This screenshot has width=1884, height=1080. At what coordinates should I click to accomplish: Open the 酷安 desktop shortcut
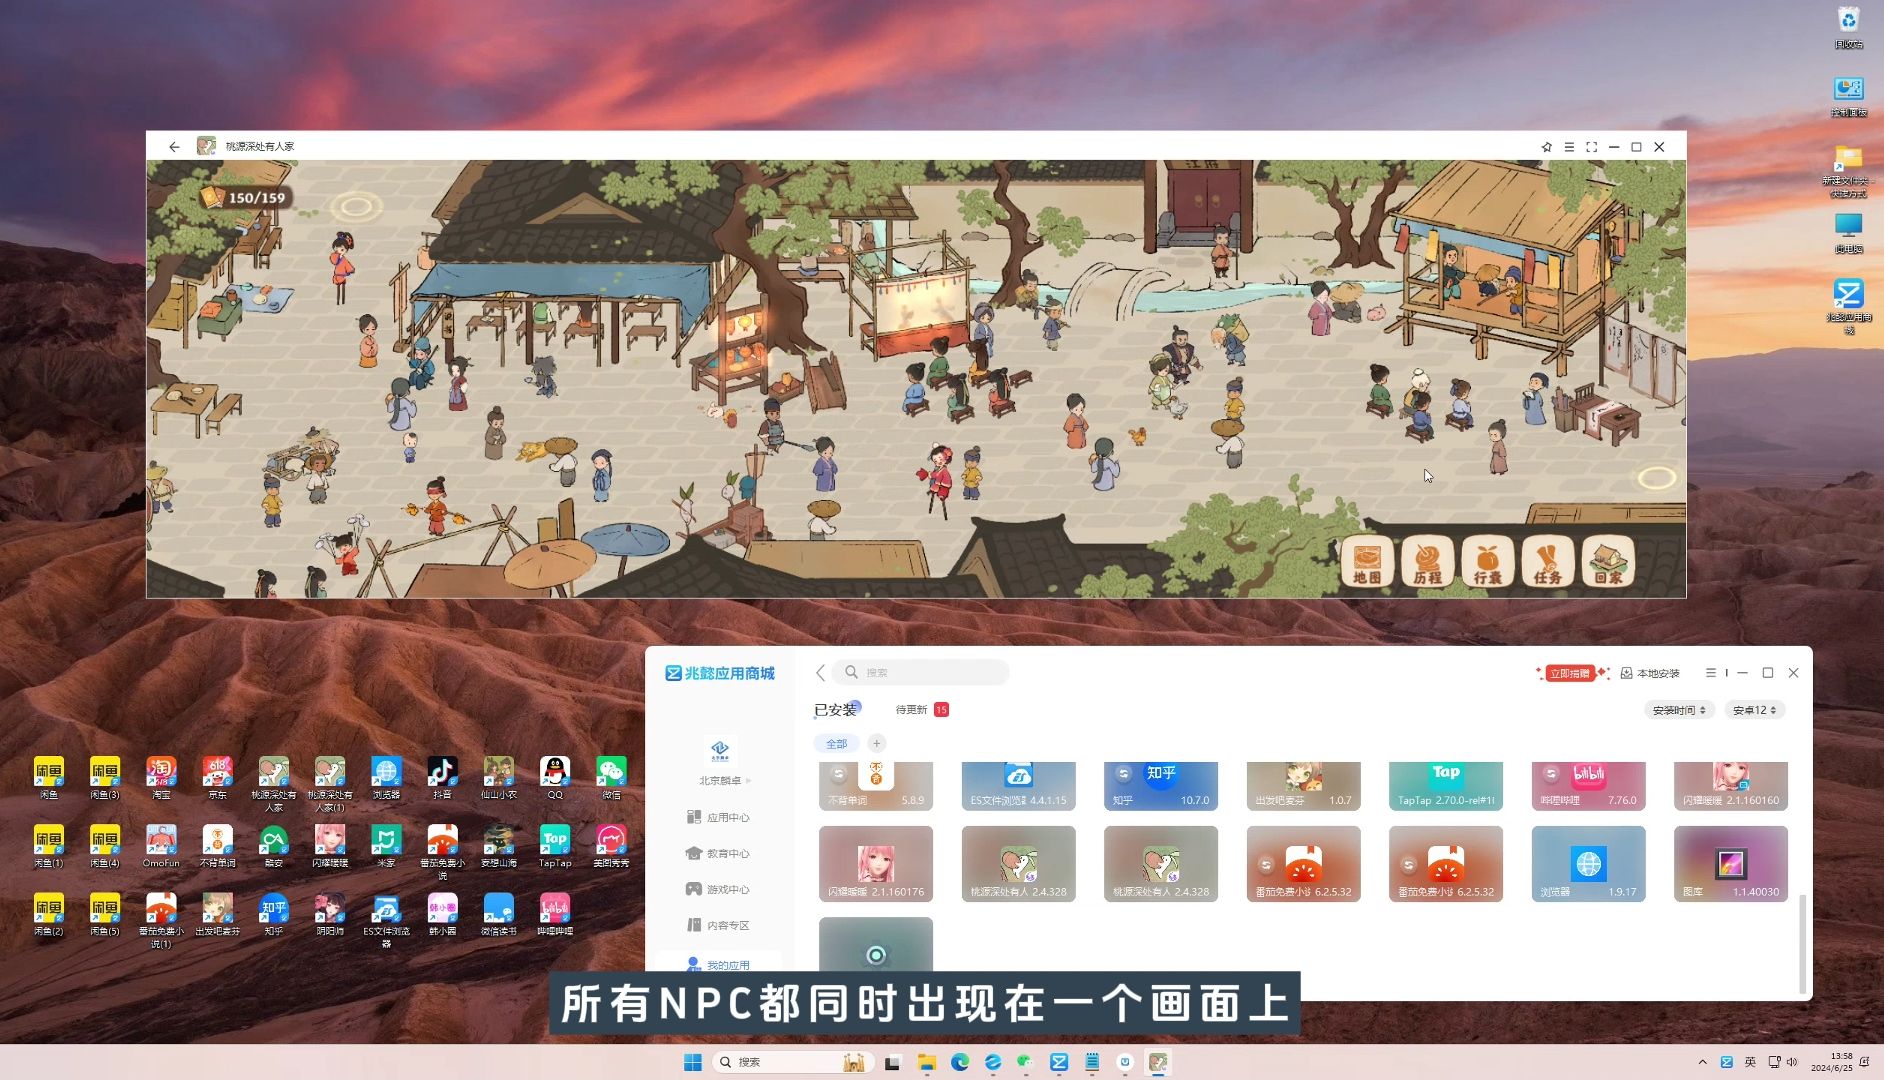pos(273,846)
